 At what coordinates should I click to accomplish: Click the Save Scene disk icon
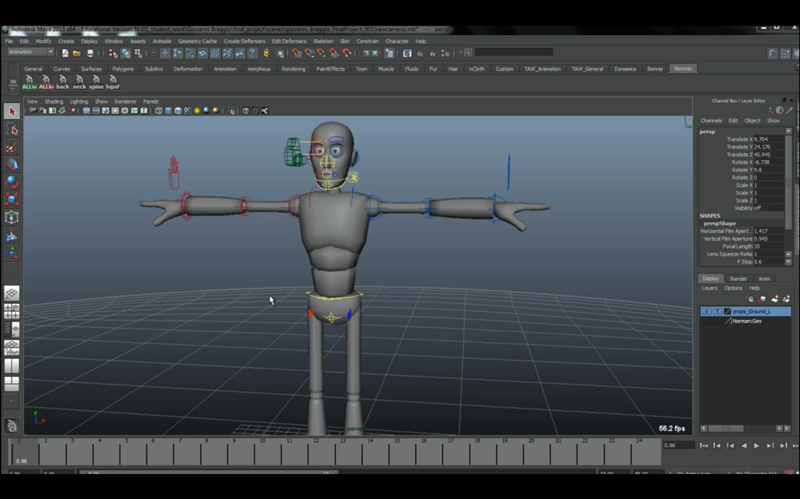point(90,53)
